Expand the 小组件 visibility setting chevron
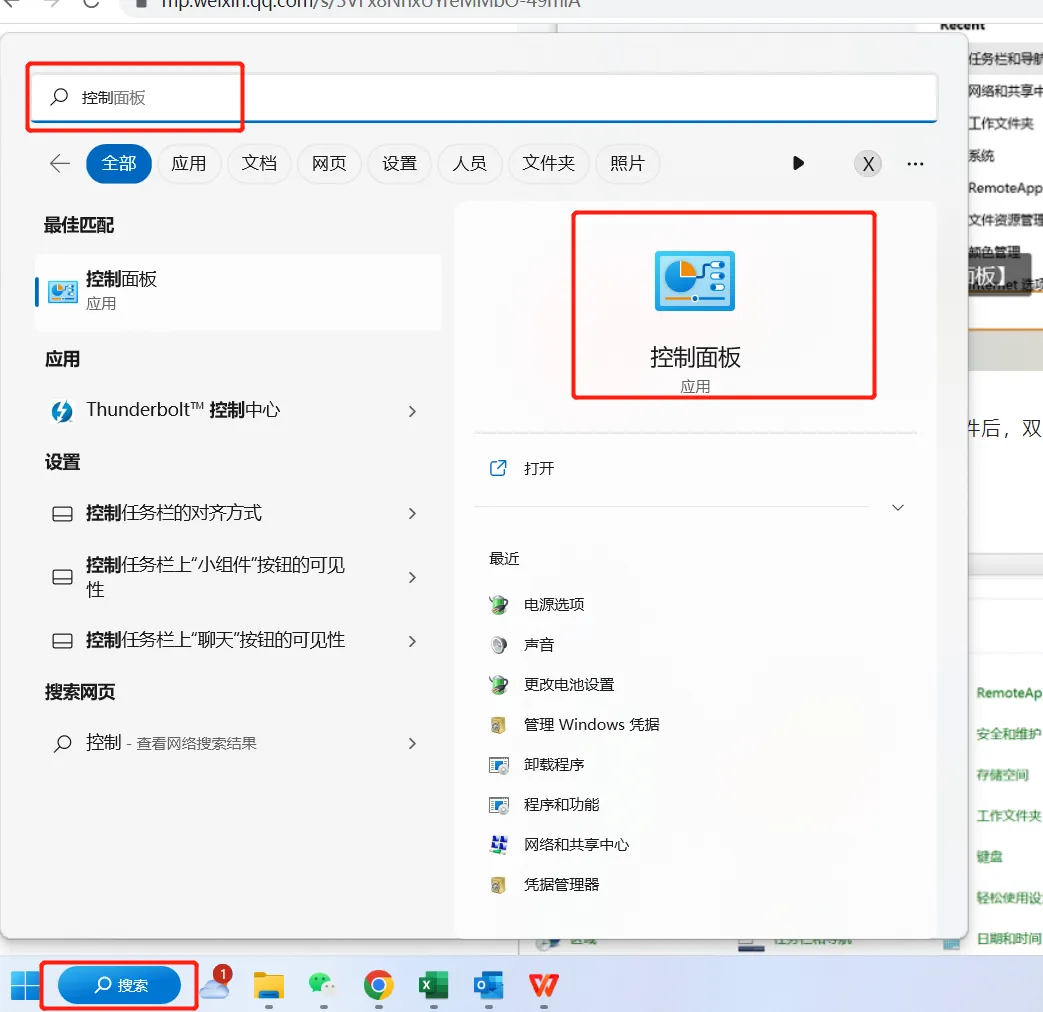The image size is (1043, 1012). click(x=412, y=578)
